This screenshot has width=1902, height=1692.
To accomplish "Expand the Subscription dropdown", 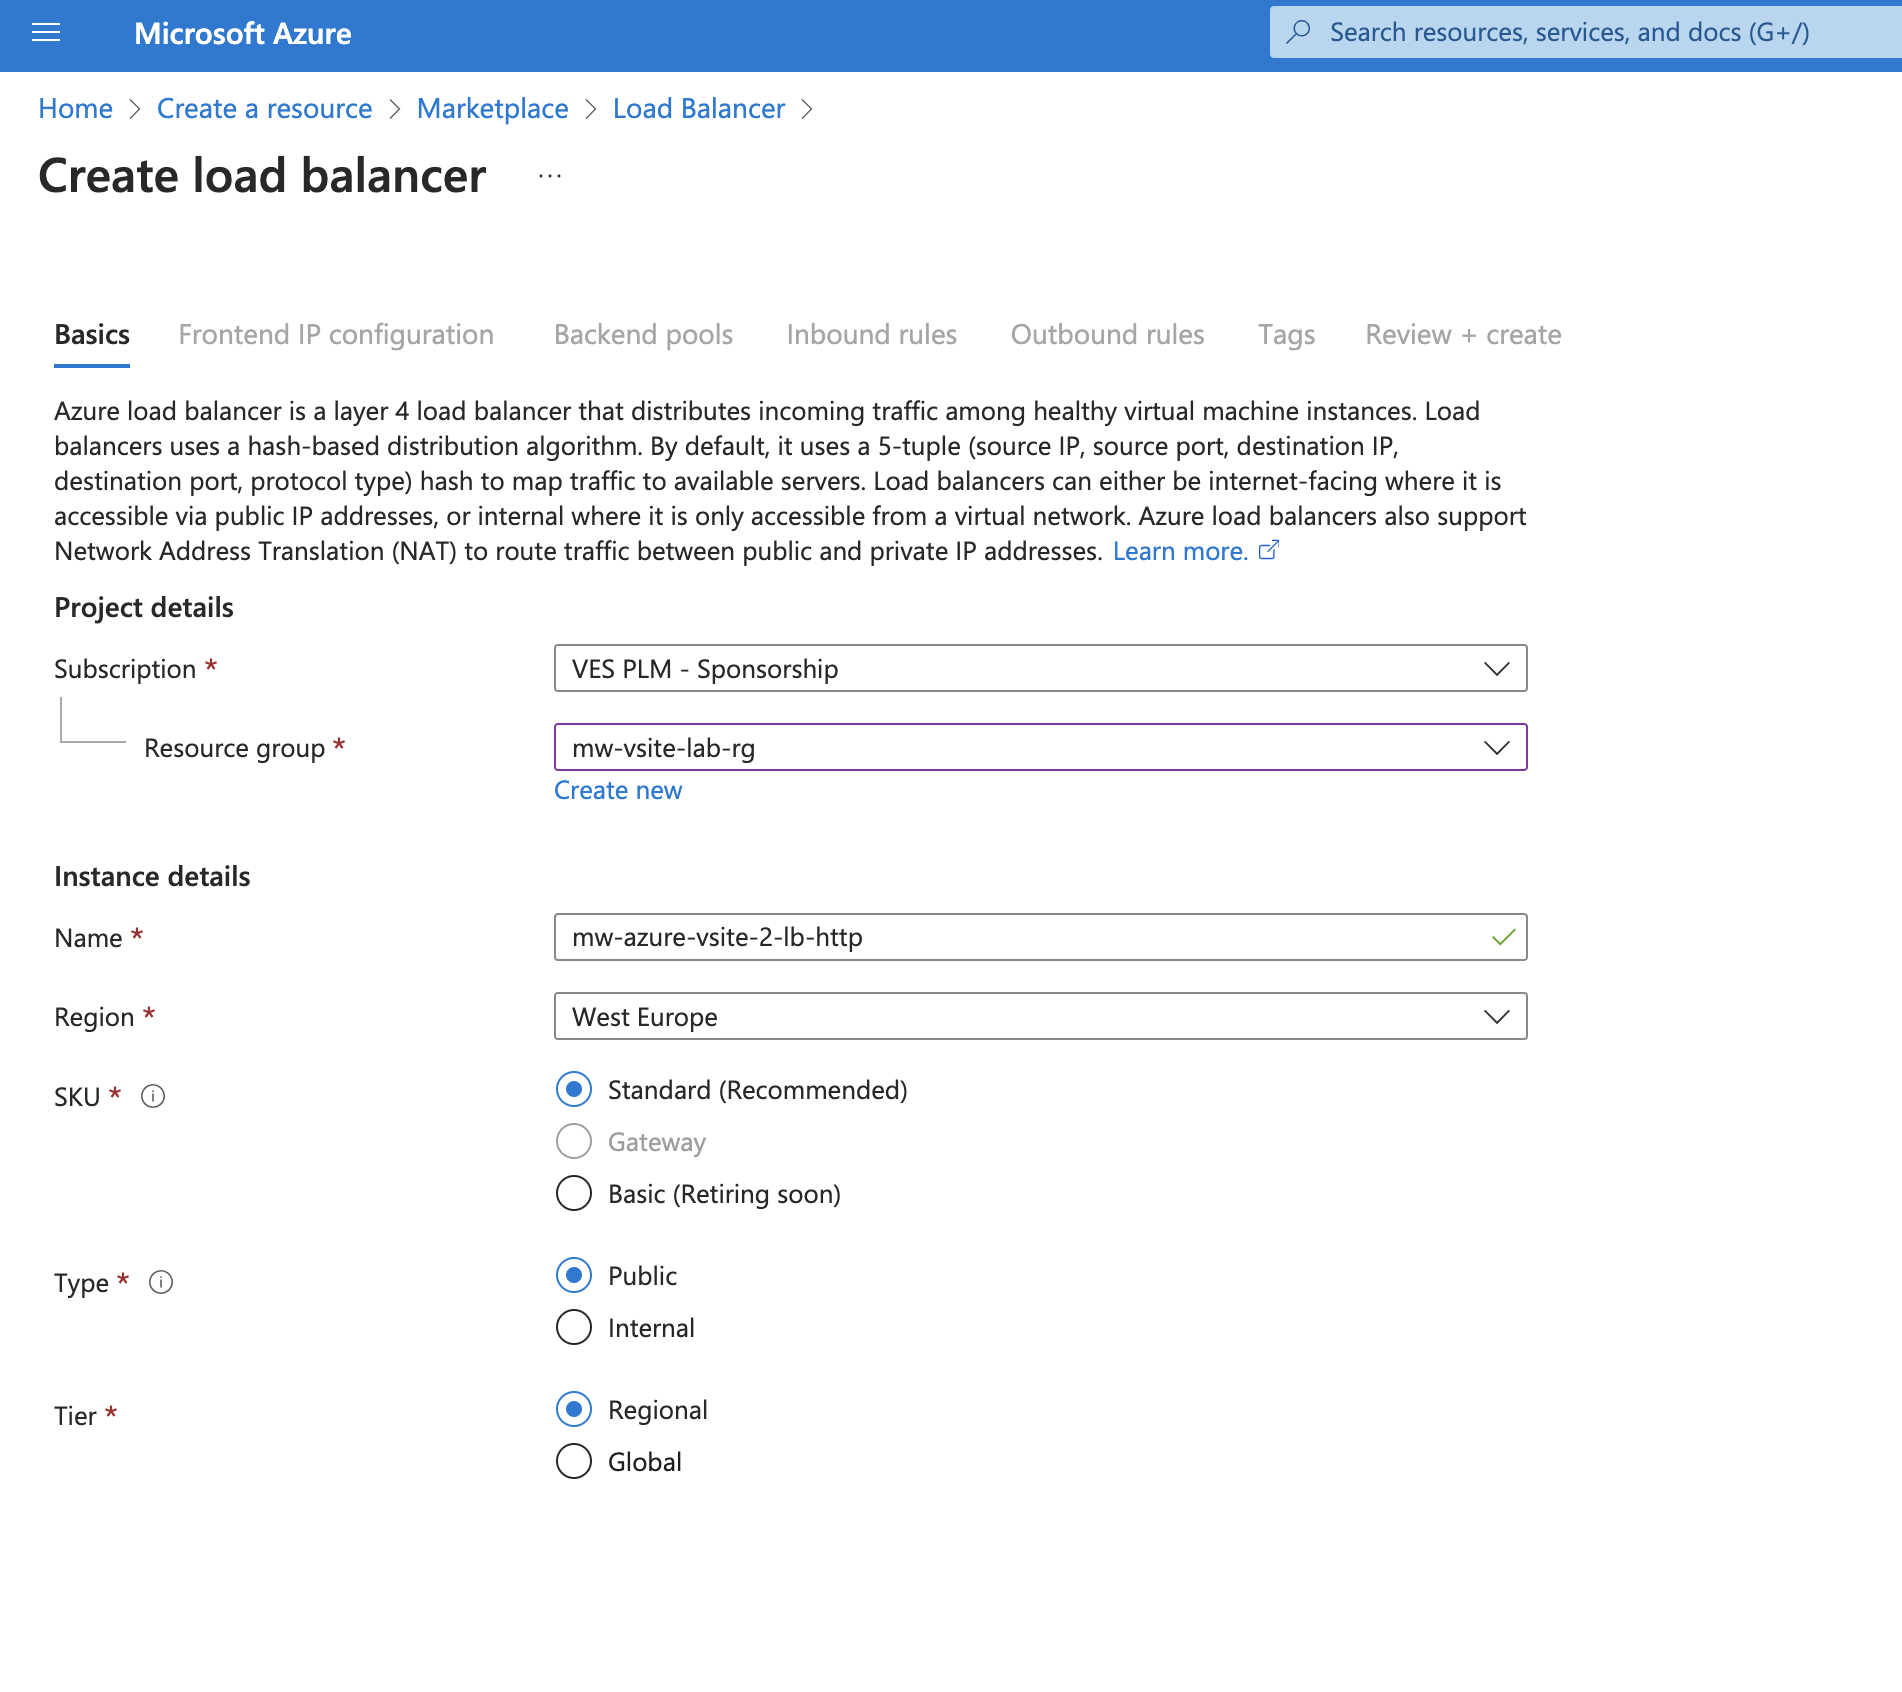I will (1040, 668).
